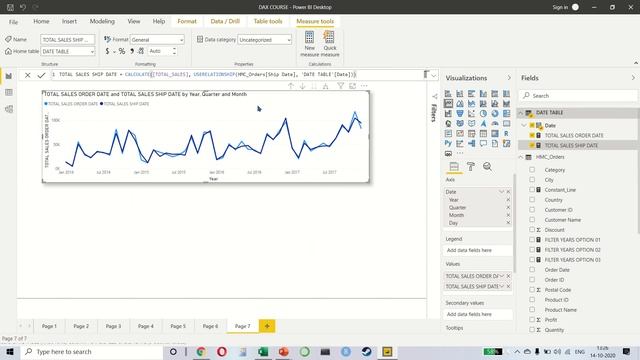Remove TOTAL SALES SHIP DATE from Values
Screen dimensions: 640x360
(508, 287)
